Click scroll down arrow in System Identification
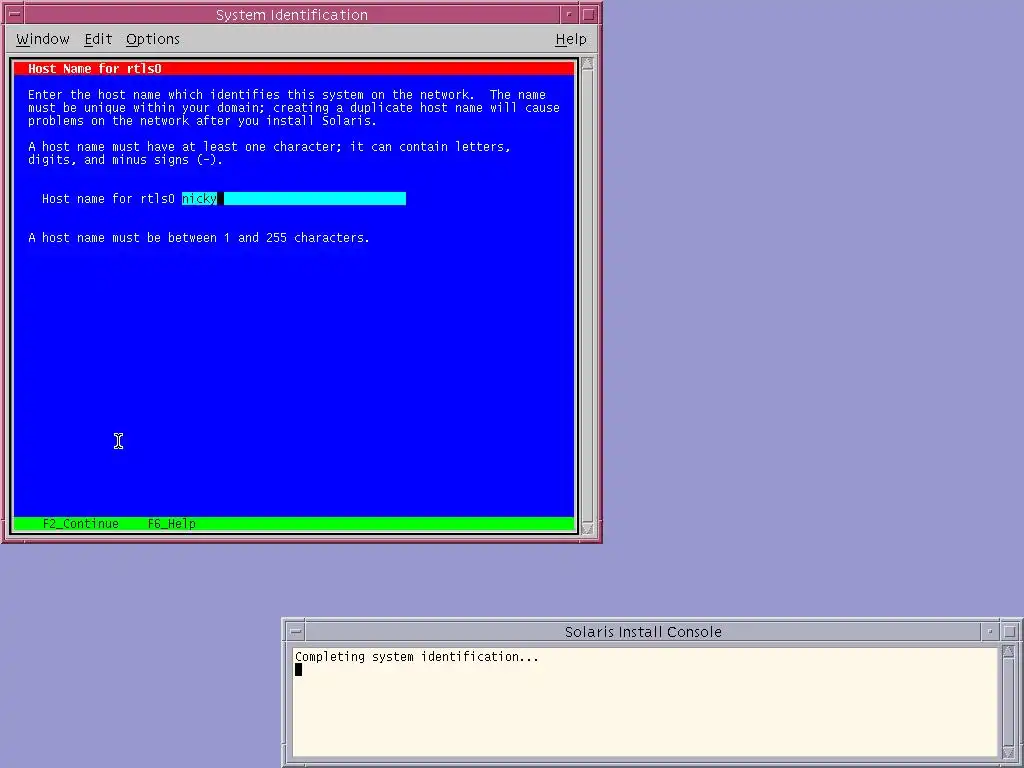The height and width of the screenshot is (768, 1024). [x=587, y=528]
